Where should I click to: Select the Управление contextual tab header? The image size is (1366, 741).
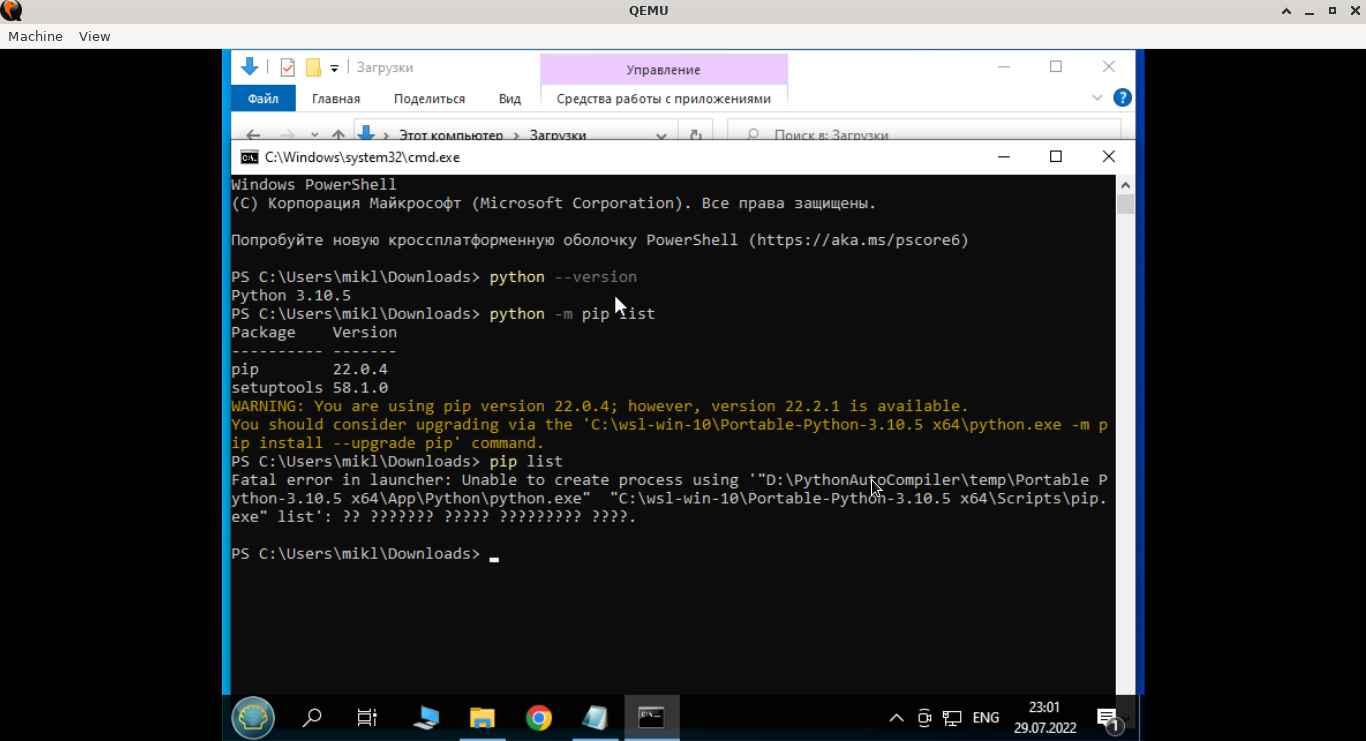click(663, 69)
